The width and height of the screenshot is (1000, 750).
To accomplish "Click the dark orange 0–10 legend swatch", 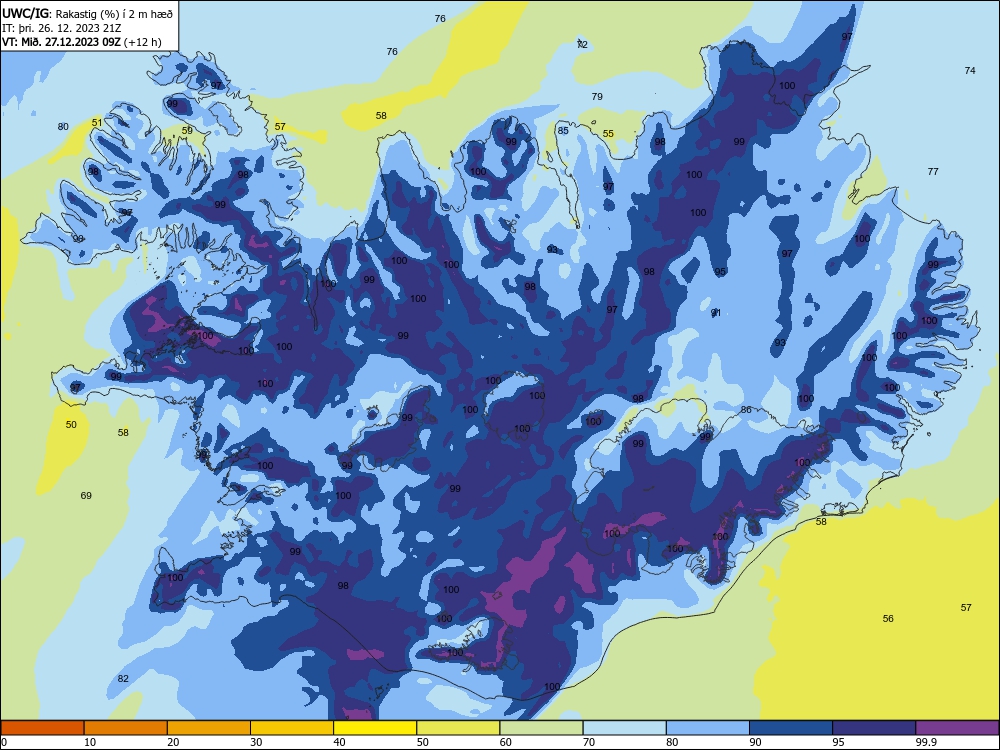I will [x=42, y=728].
